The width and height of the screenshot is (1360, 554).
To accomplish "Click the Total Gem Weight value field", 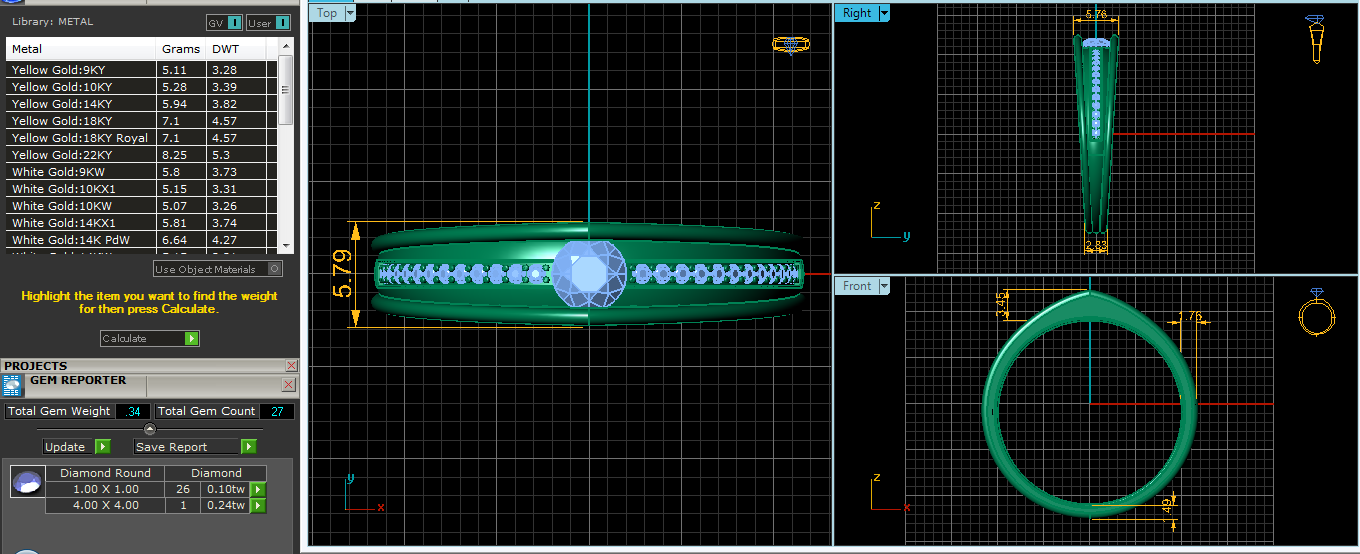I will pyautogui.click(x=133, y=411).
